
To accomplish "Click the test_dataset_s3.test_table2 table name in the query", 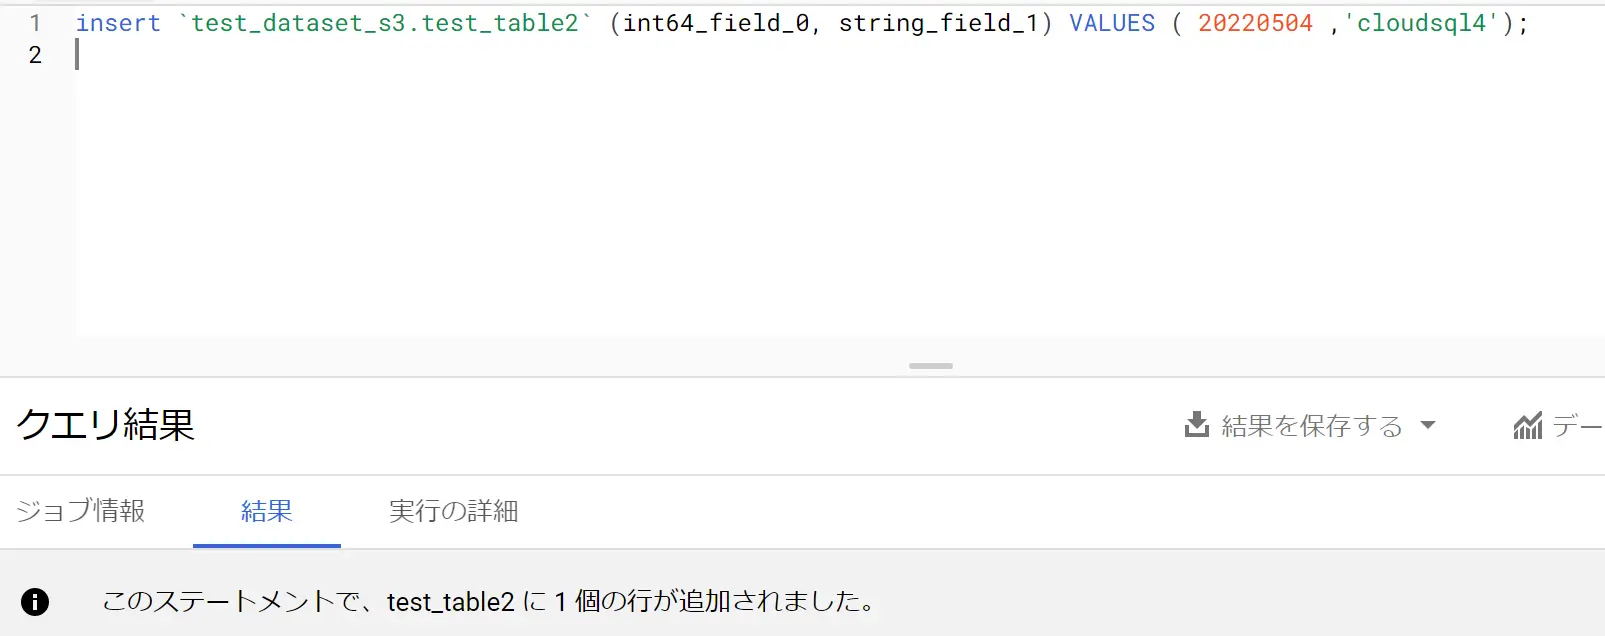I will pos(385,23).
